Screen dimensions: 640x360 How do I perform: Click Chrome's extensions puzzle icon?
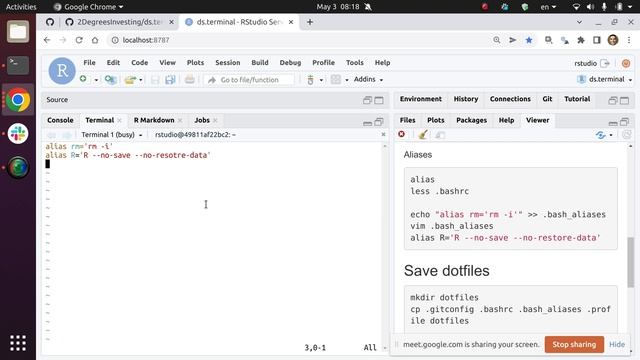(x=581, y=40)
